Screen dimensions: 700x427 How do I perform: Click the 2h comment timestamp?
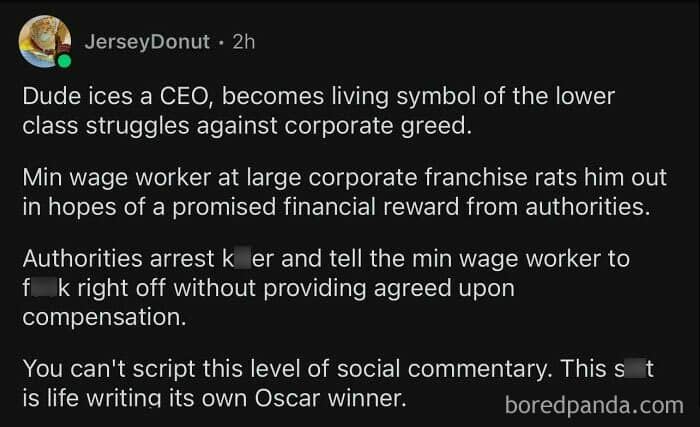pos(244,42)
